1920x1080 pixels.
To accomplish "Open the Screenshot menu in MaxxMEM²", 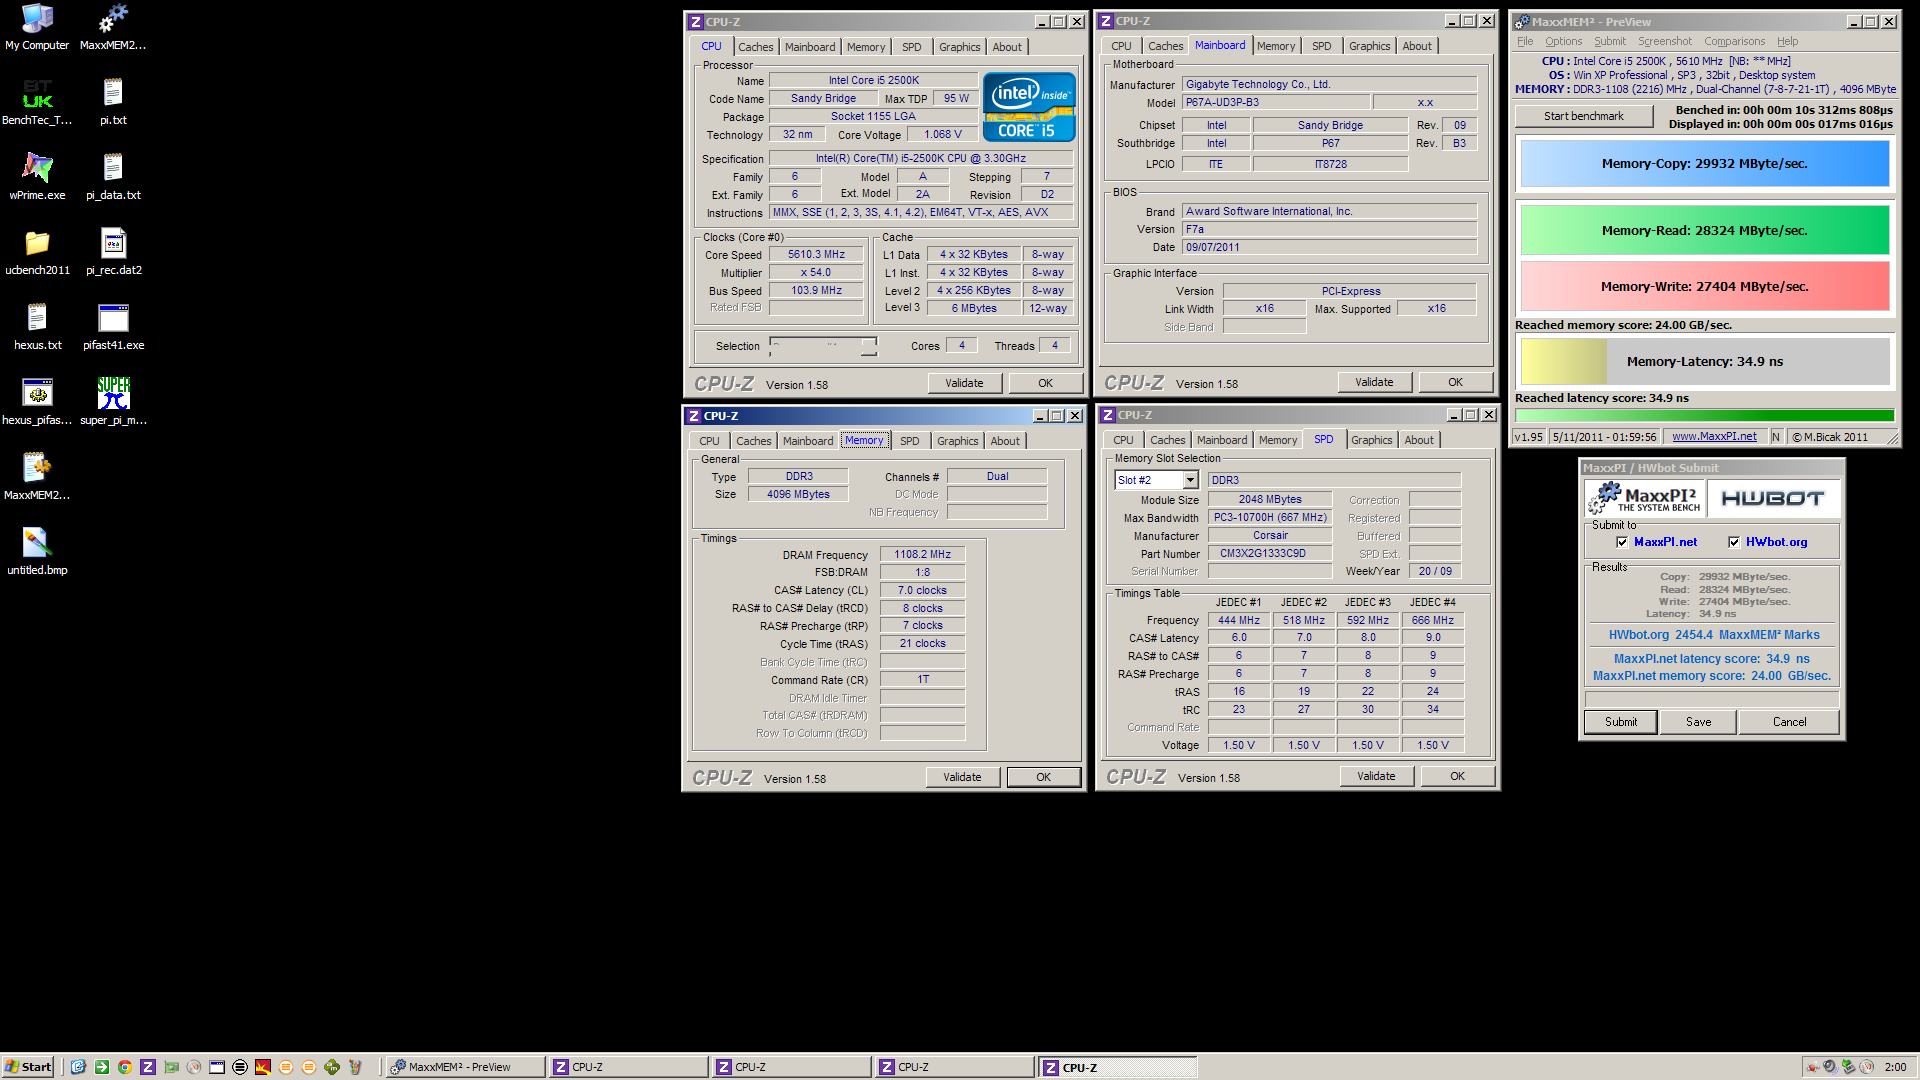I will (1664, 41).
